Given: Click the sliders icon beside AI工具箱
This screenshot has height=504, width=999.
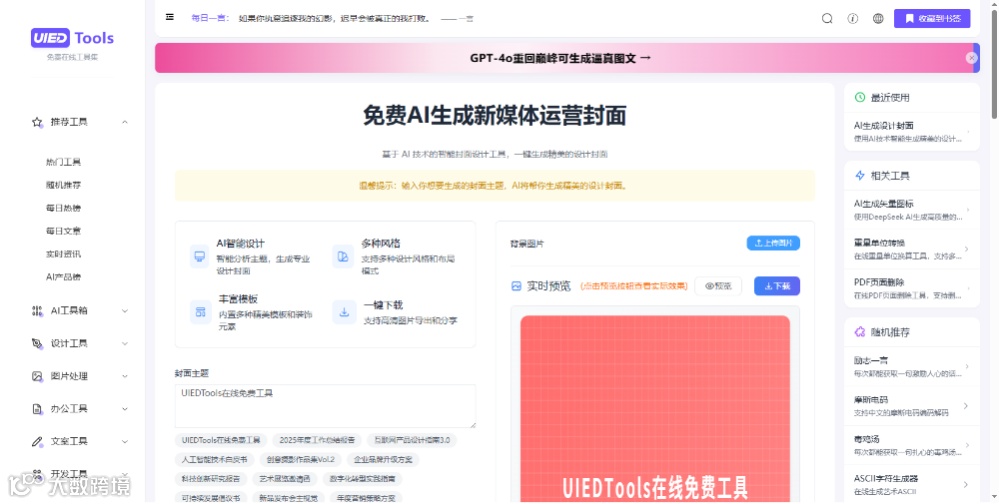Looking at the screenshot, I should pos(37,310).
